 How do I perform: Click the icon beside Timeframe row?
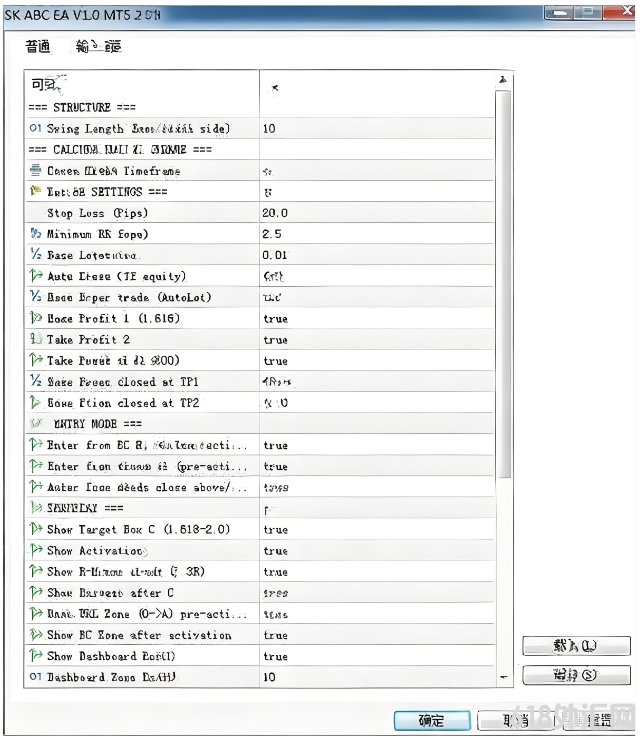pyautogui.click(x=35, y=170)
